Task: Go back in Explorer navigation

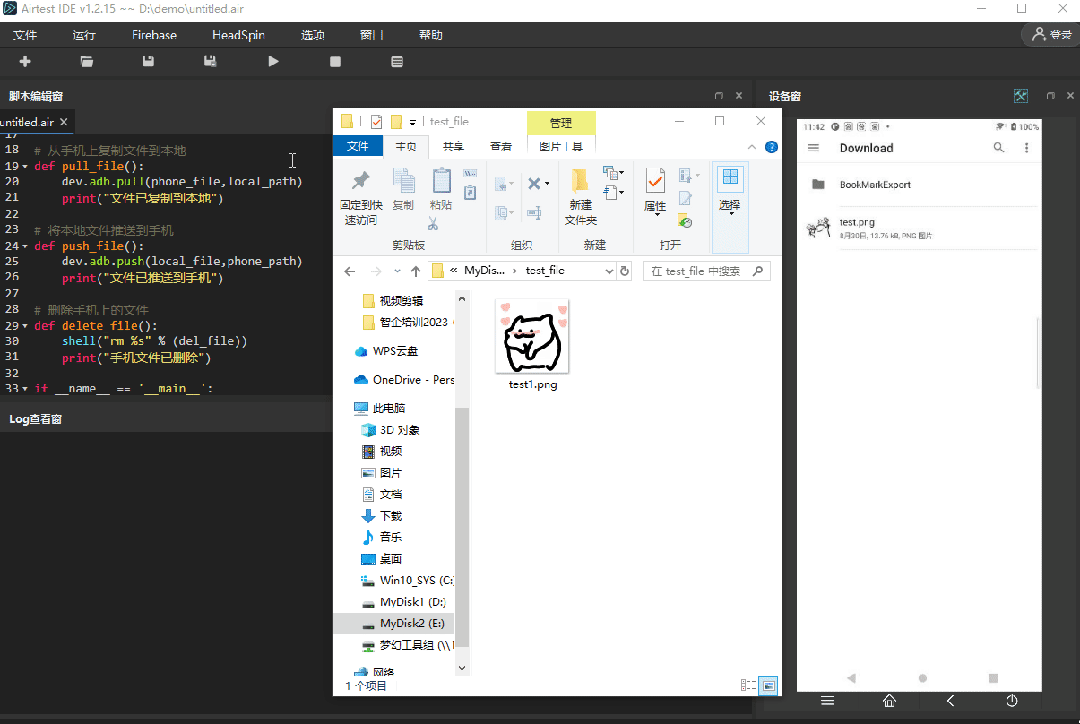Action: click(x=350, y=271)
